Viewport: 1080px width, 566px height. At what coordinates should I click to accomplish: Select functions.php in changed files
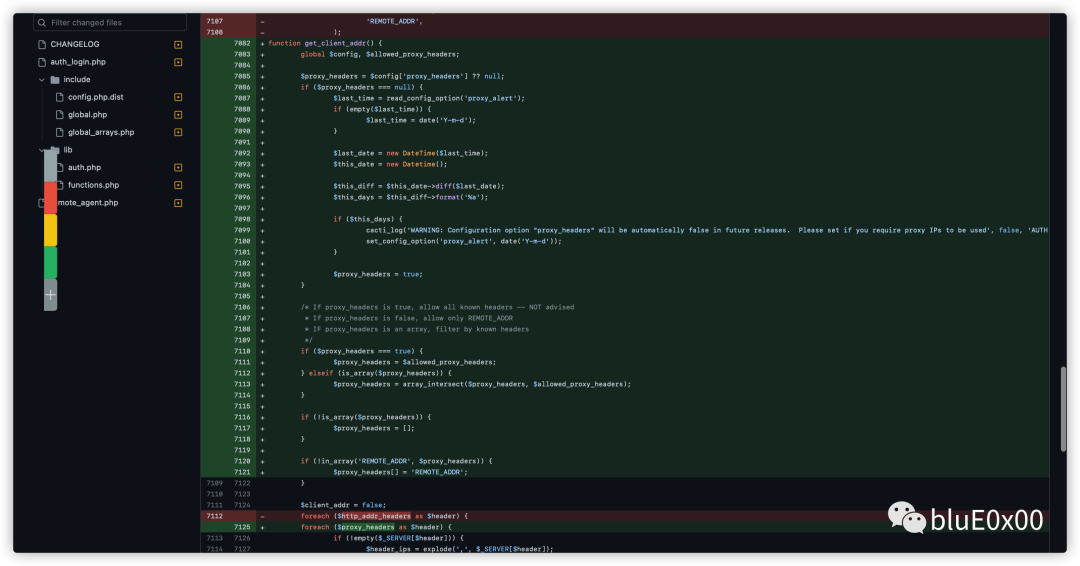click(93, 185)
